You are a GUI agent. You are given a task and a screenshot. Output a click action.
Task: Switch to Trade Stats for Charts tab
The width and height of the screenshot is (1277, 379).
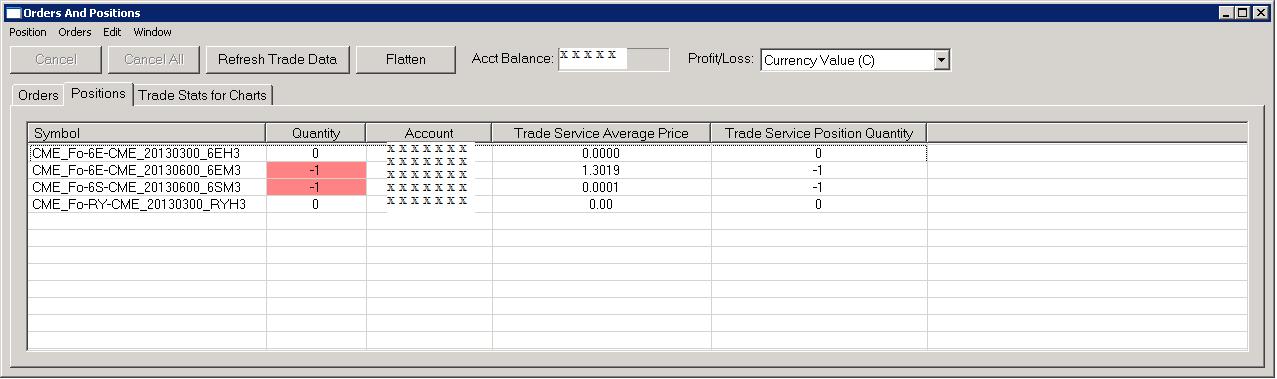coord(203,95)
